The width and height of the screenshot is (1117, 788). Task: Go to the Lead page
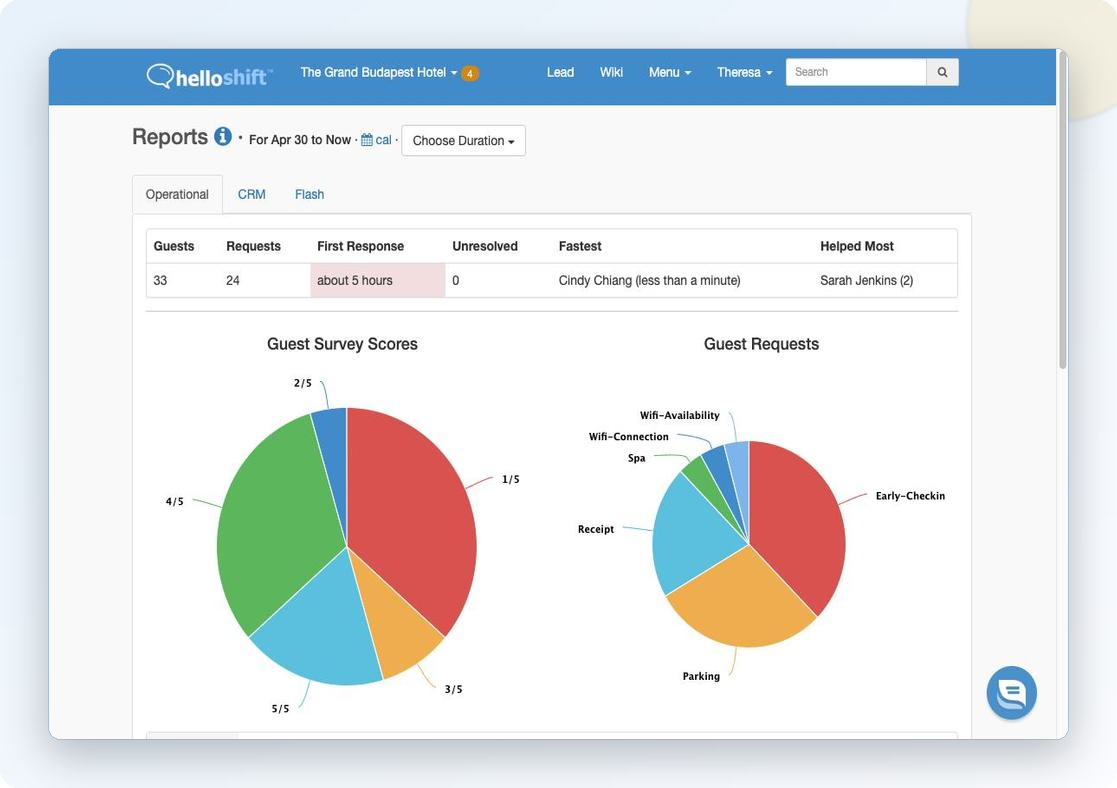coord(561,72)
